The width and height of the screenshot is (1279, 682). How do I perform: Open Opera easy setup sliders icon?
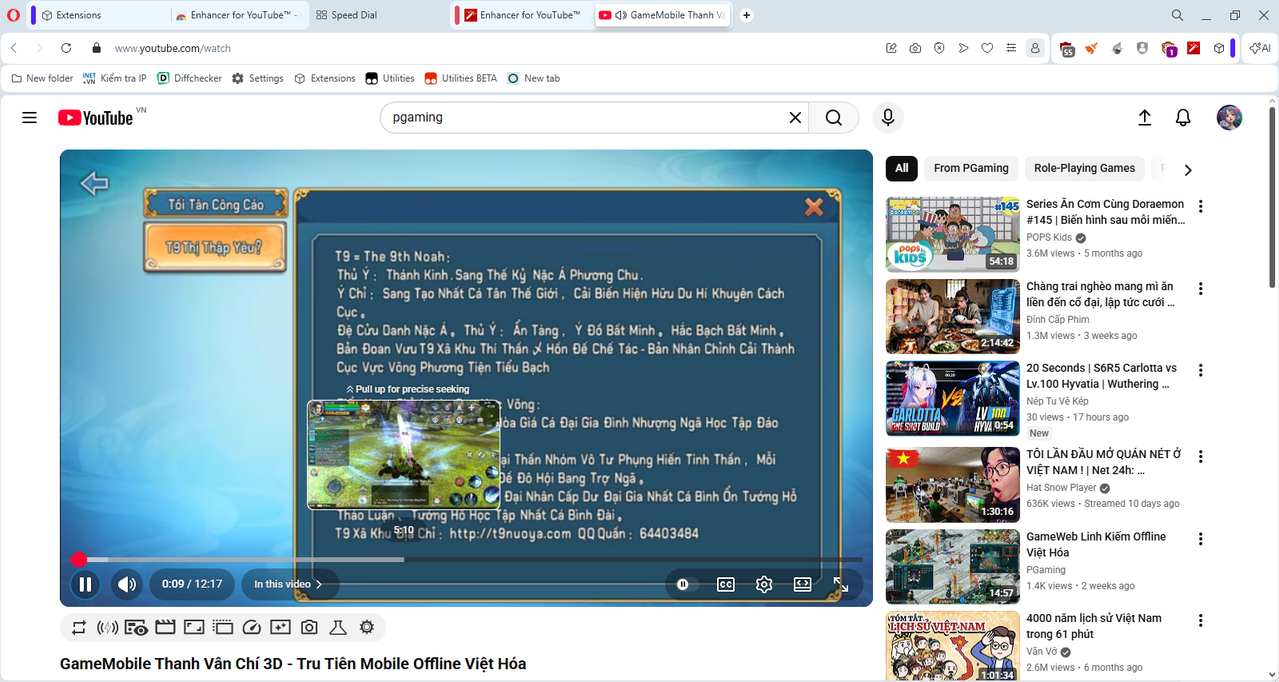[1011, 48]
